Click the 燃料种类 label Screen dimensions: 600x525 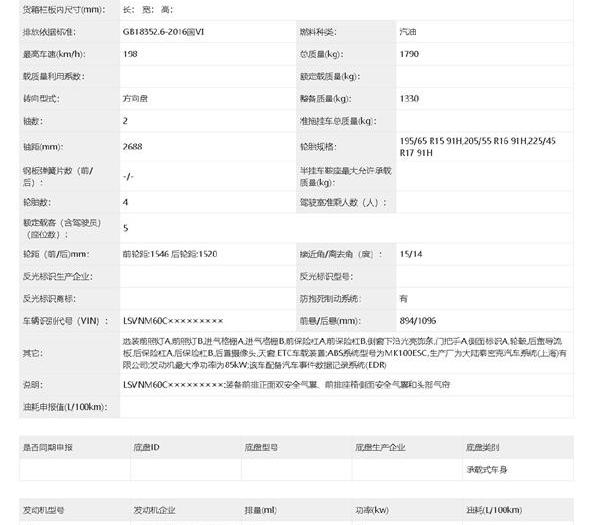pos(318,32)
